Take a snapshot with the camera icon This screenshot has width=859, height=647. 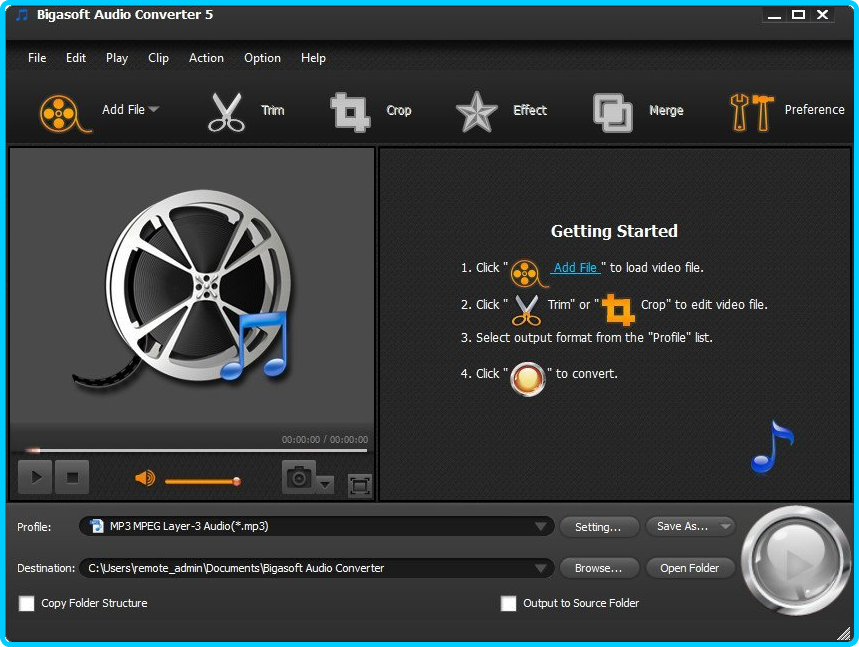click(x=299, y=477)
